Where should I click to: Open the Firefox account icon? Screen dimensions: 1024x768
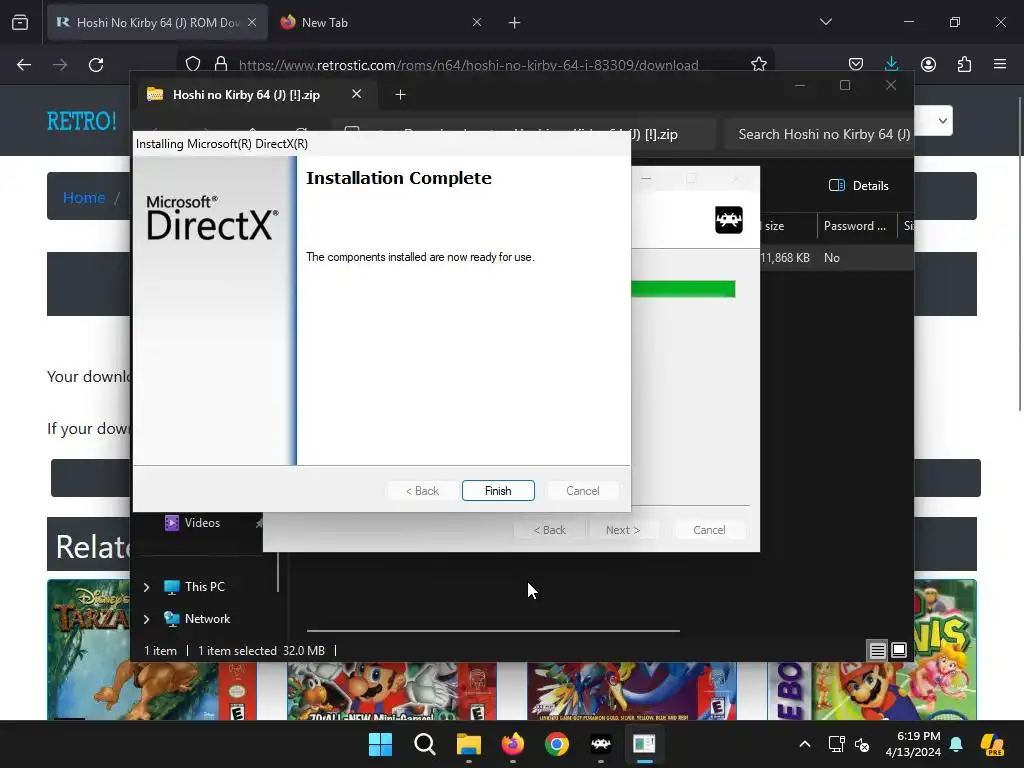[x=928, y=64]
